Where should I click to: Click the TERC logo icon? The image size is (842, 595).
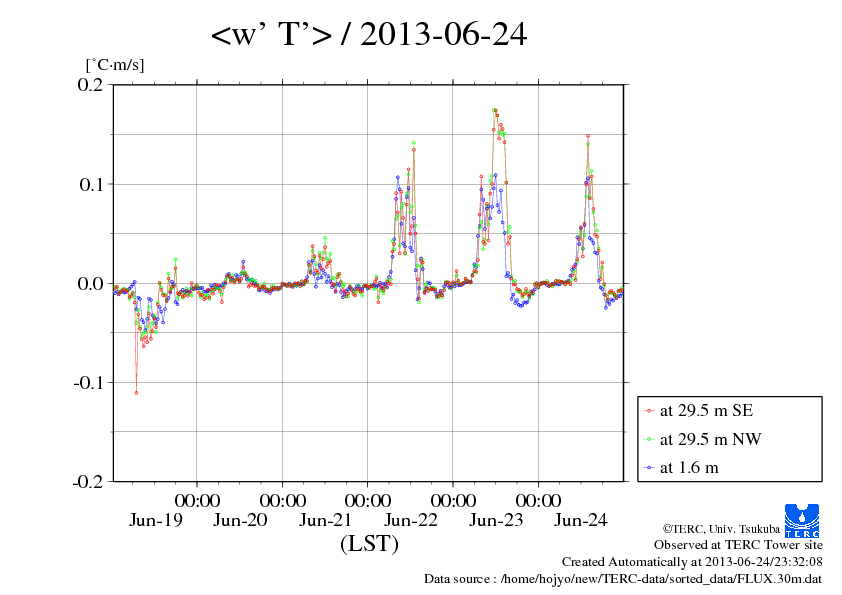pos(802,521)
